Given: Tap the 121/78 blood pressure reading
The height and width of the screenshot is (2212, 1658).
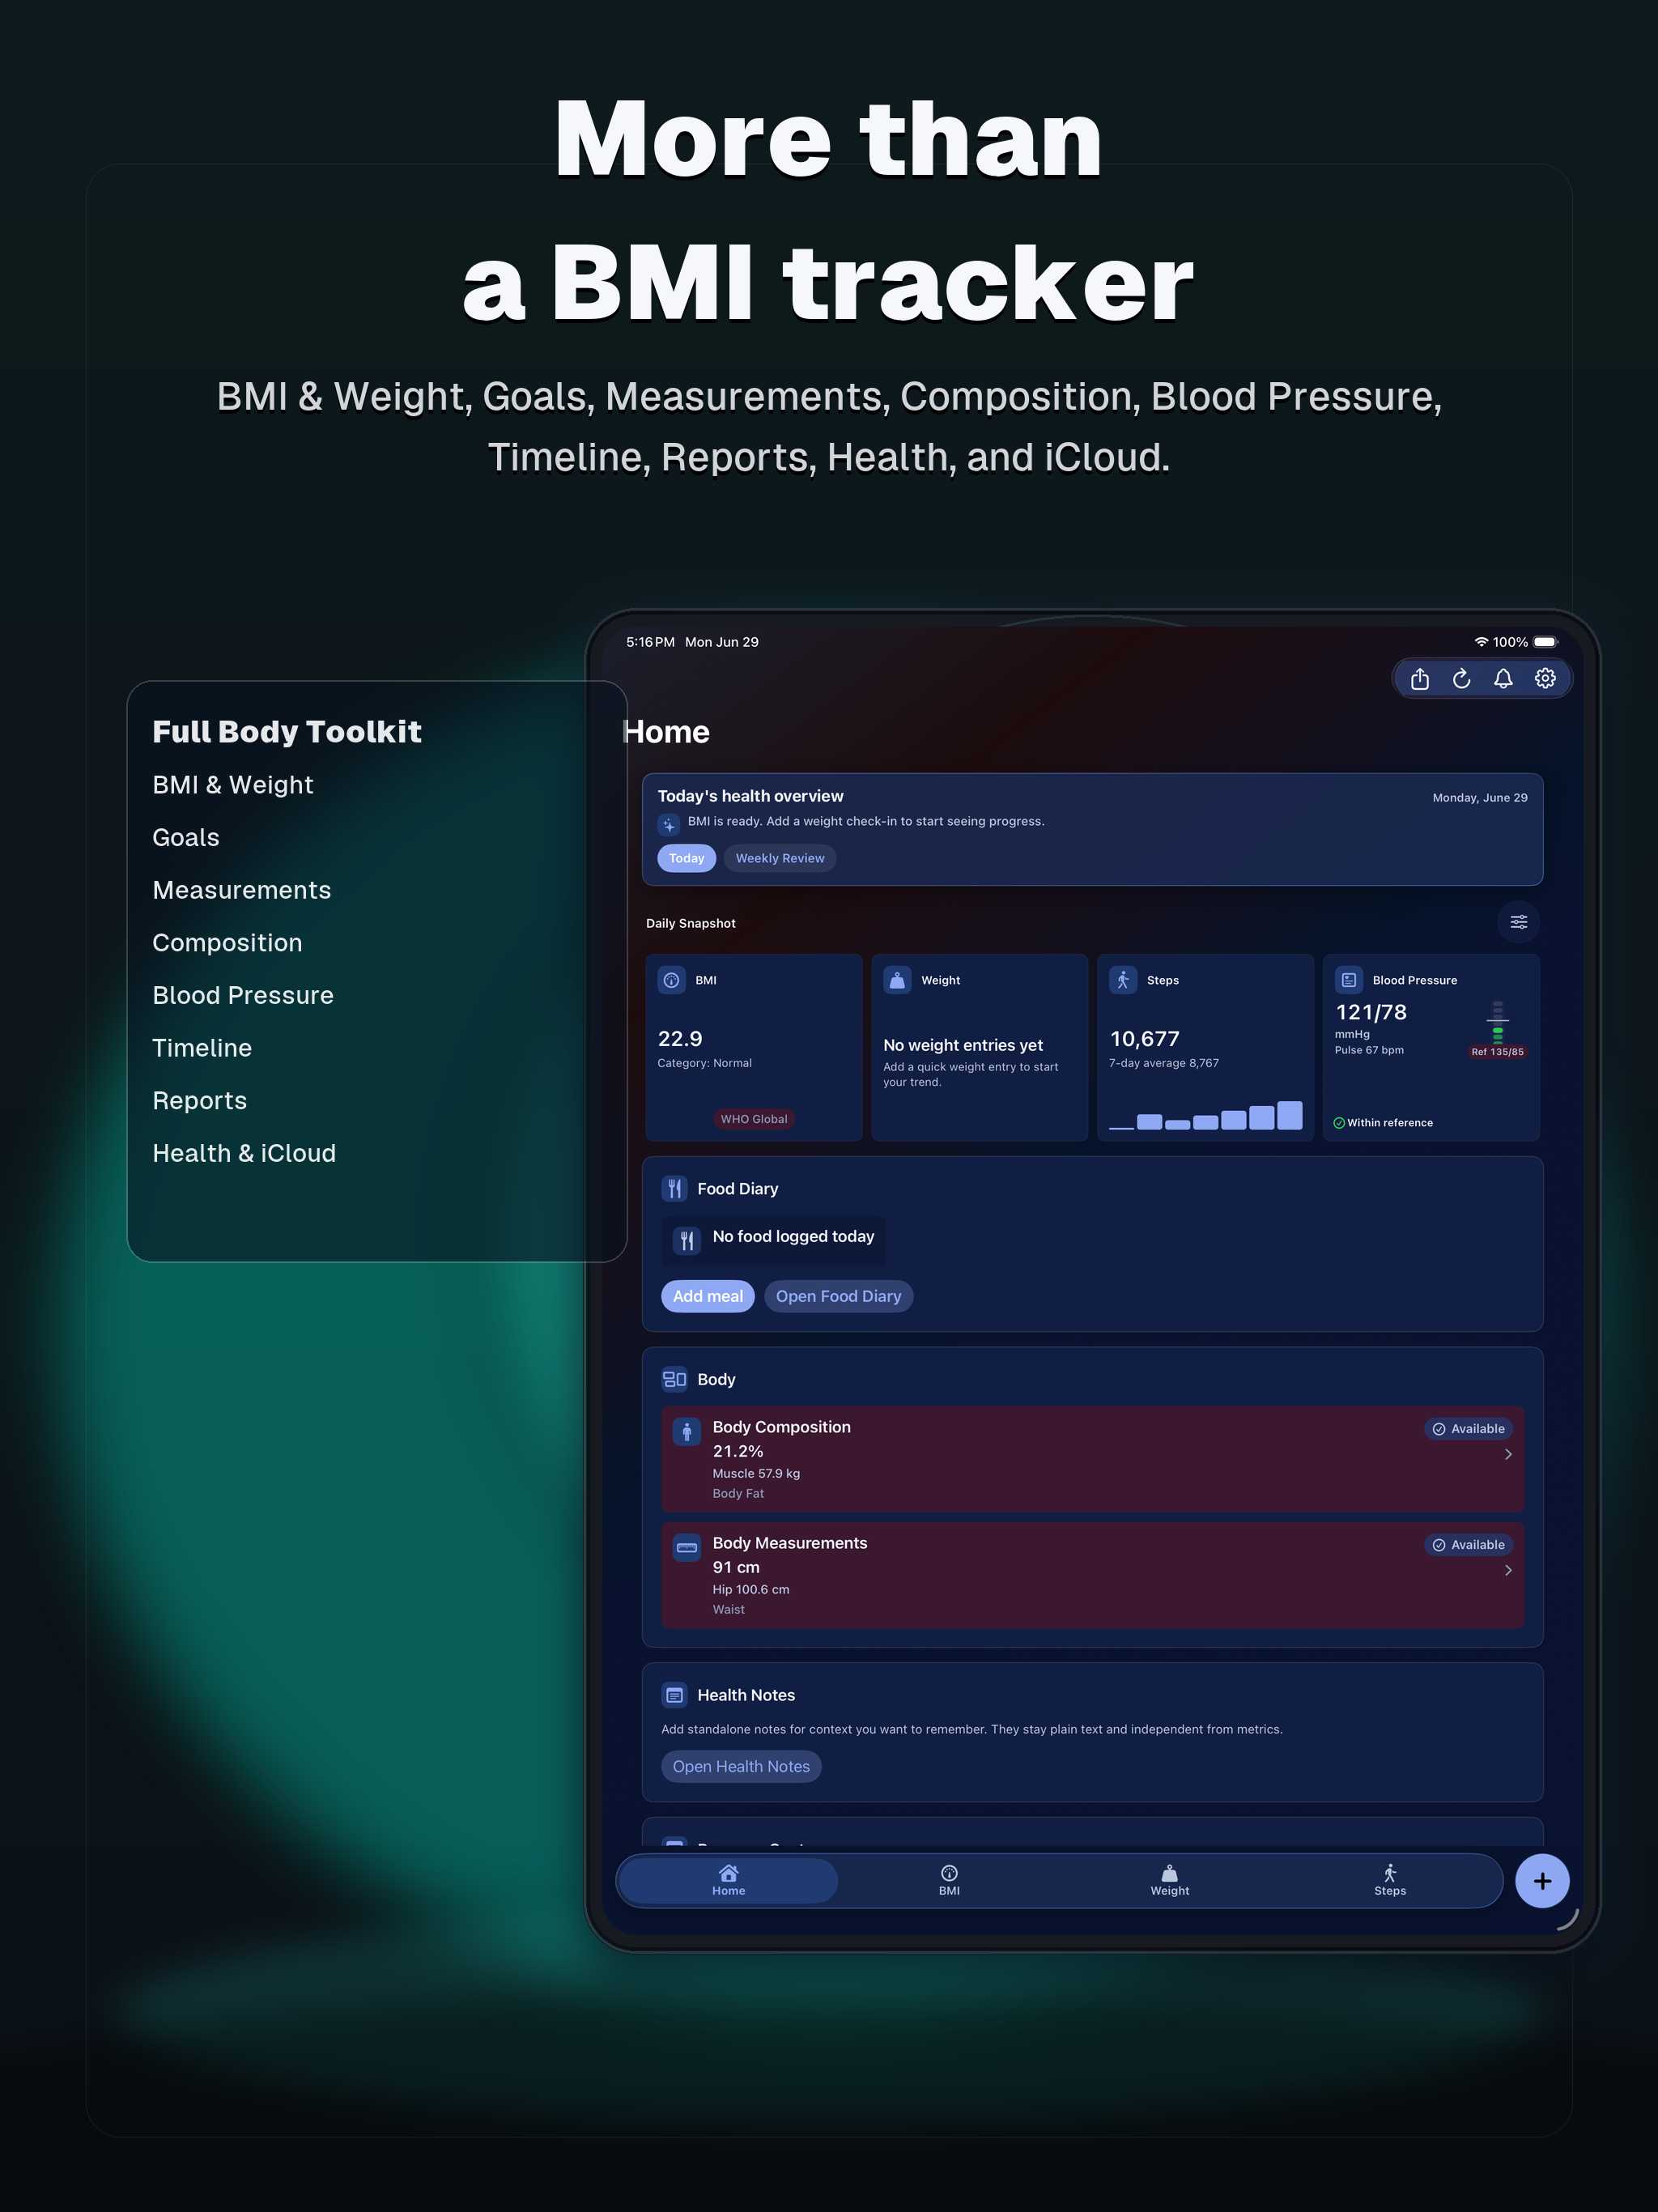Looking at the screenshot, I should (x=1371, y=1012).
